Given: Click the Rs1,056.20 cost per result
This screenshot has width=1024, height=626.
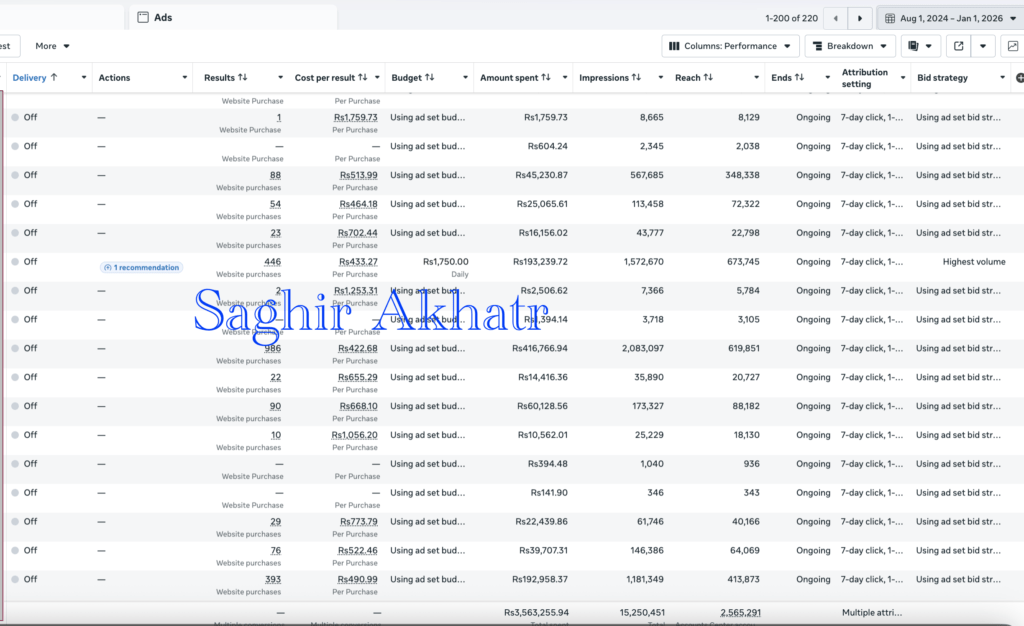Looking at the screenshot, I should point(354,435).
